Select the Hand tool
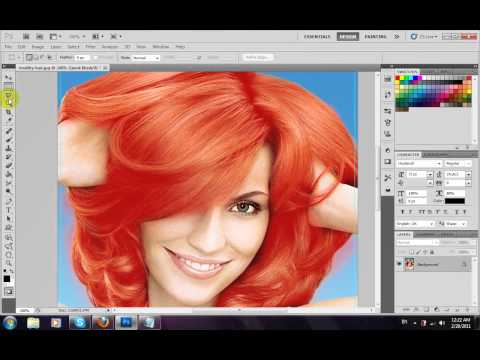480x360 pixels. point(8,255)
